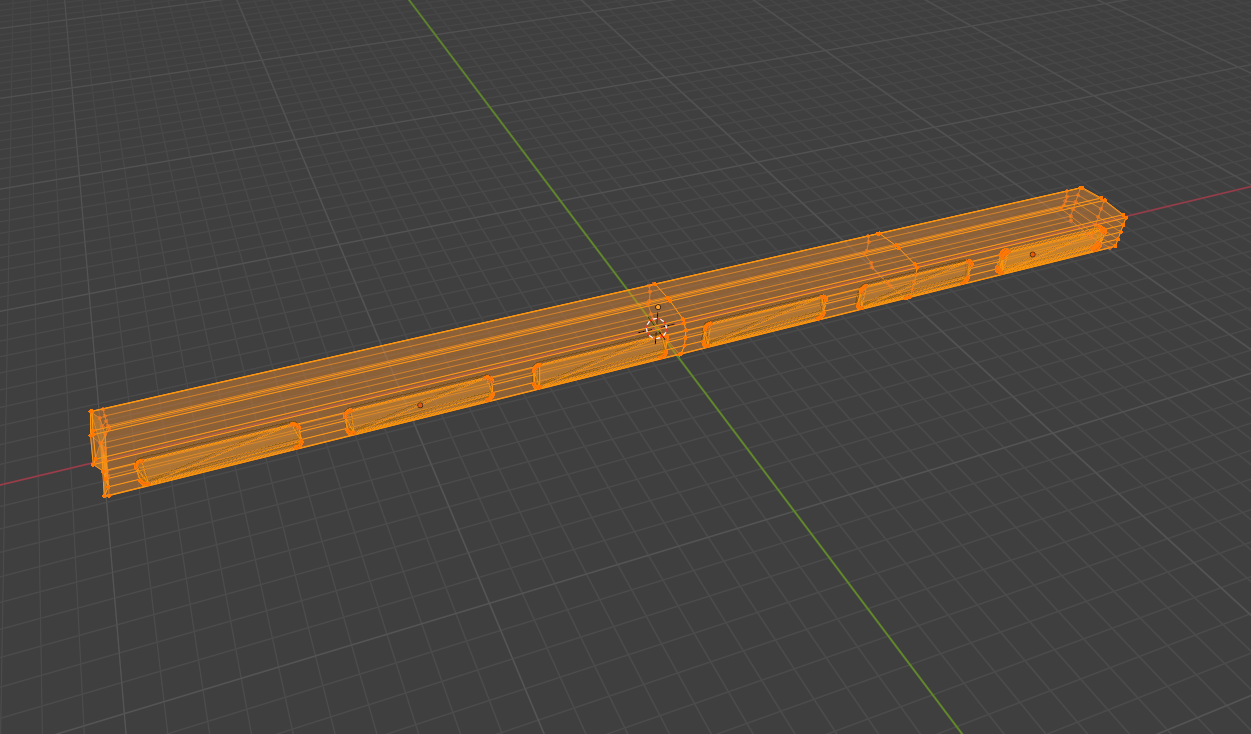Click origin dot inside the rightmost slot
The width and height of the screenshot is (1251, 734).
[x=1032, y=254]
